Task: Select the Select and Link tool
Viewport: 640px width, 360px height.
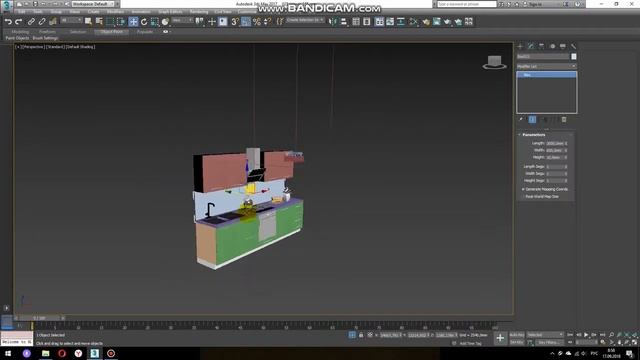Action: point(31,22)
